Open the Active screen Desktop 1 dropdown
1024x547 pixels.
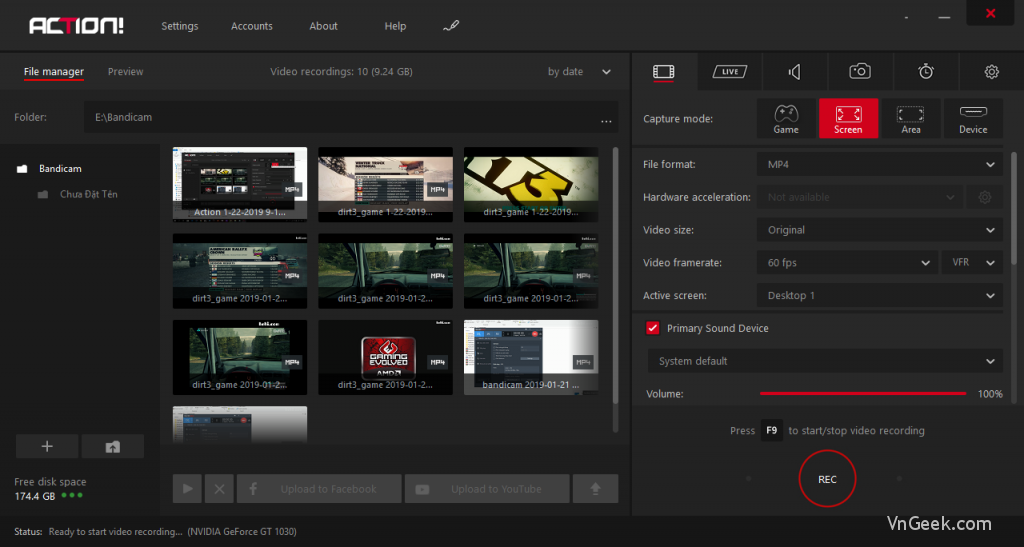pos(880,296)
